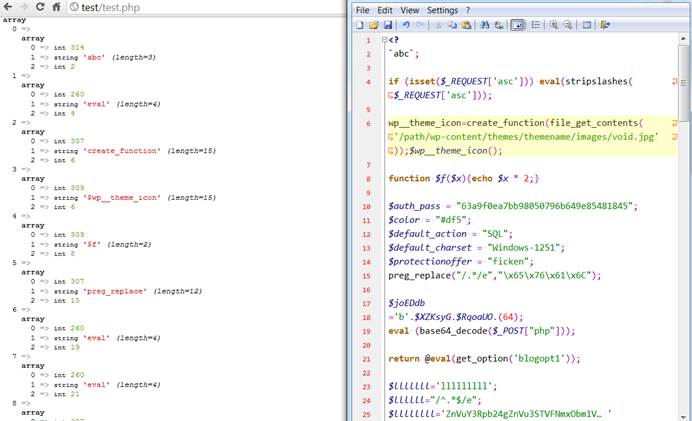Click the $protectionoffer variable on line 14
Screen dimensions: 692x421
pyautogui.click(x=430, y=261)
